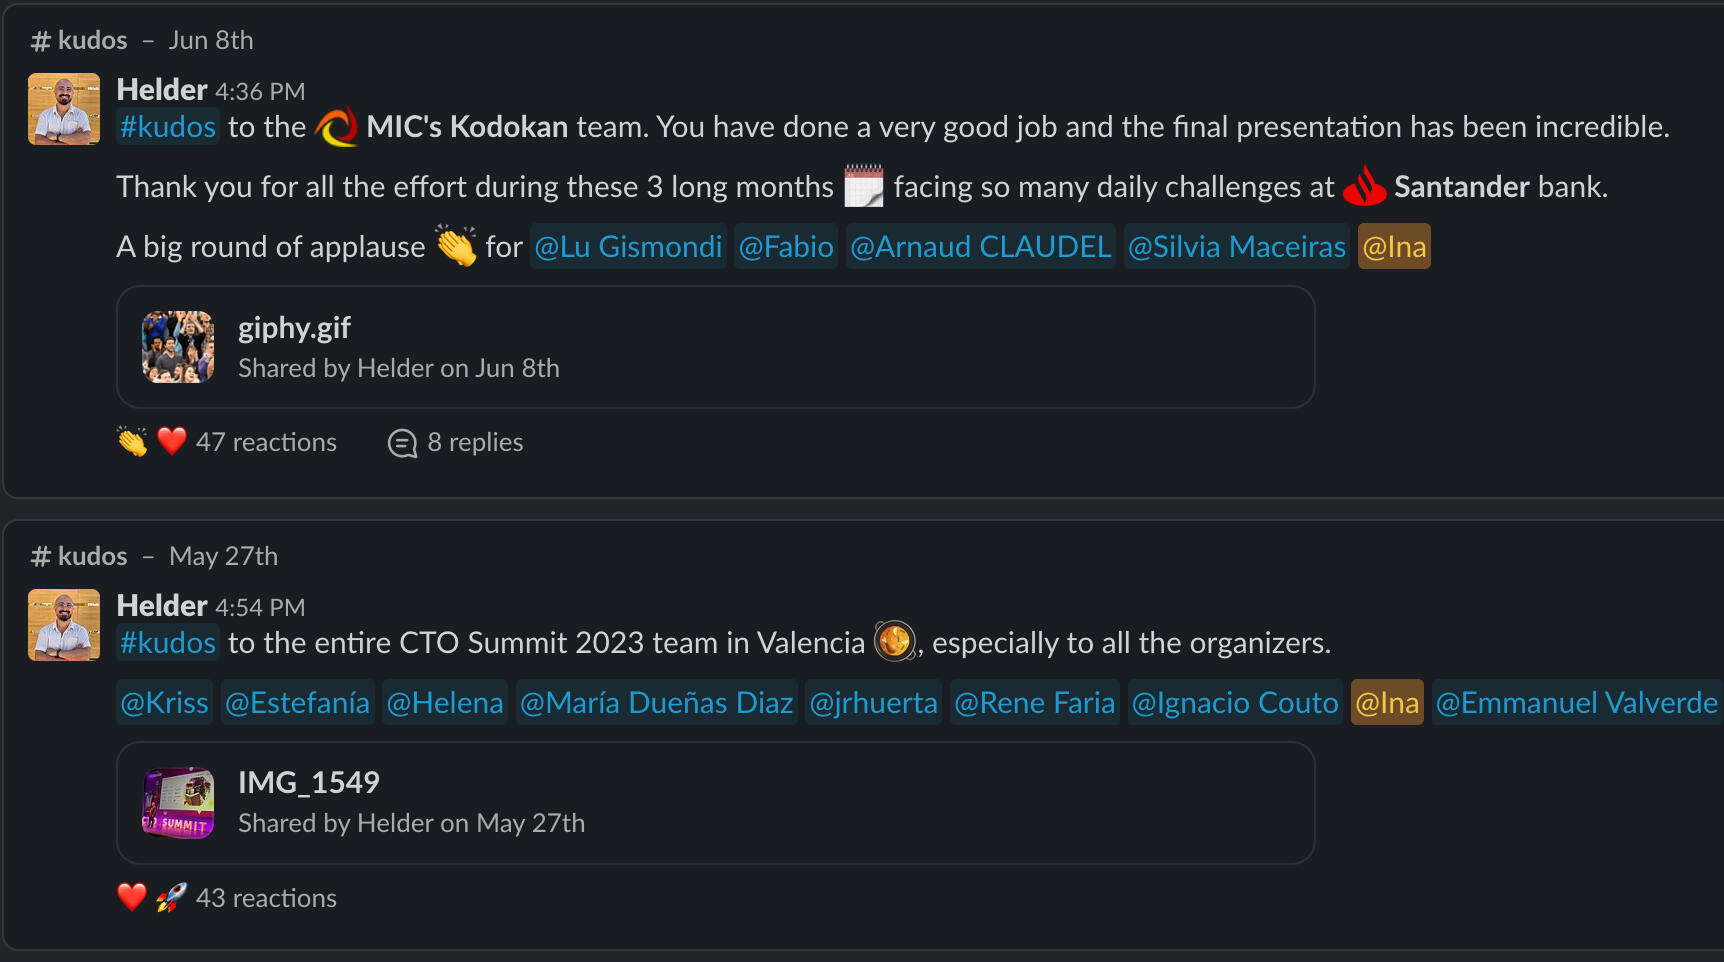The width and height of the screenshot is (1724, 962).
Task: Click the @María Dueñas Diaz mention
Action: pos(656,703)
